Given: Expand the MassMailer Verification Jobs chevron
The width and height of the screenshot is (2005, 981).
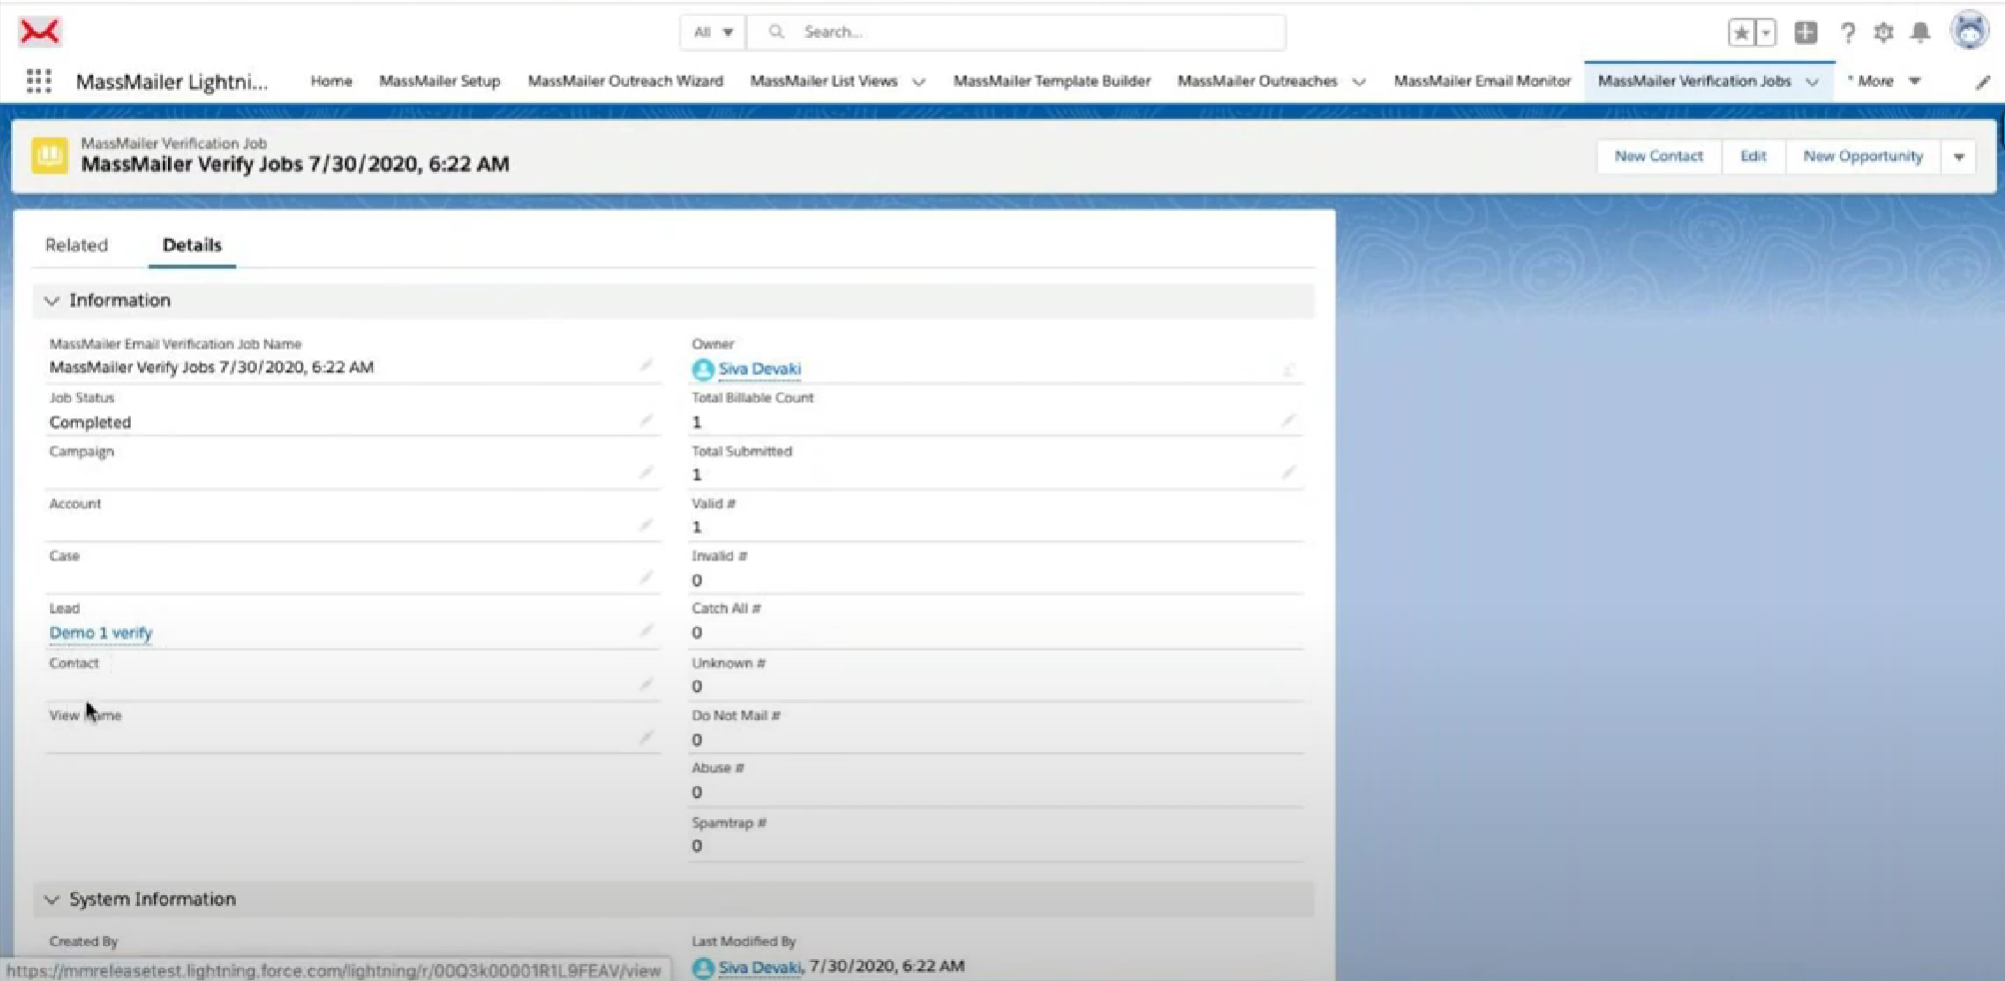Looking at the screenshot, I should [x=1812, y=82].
